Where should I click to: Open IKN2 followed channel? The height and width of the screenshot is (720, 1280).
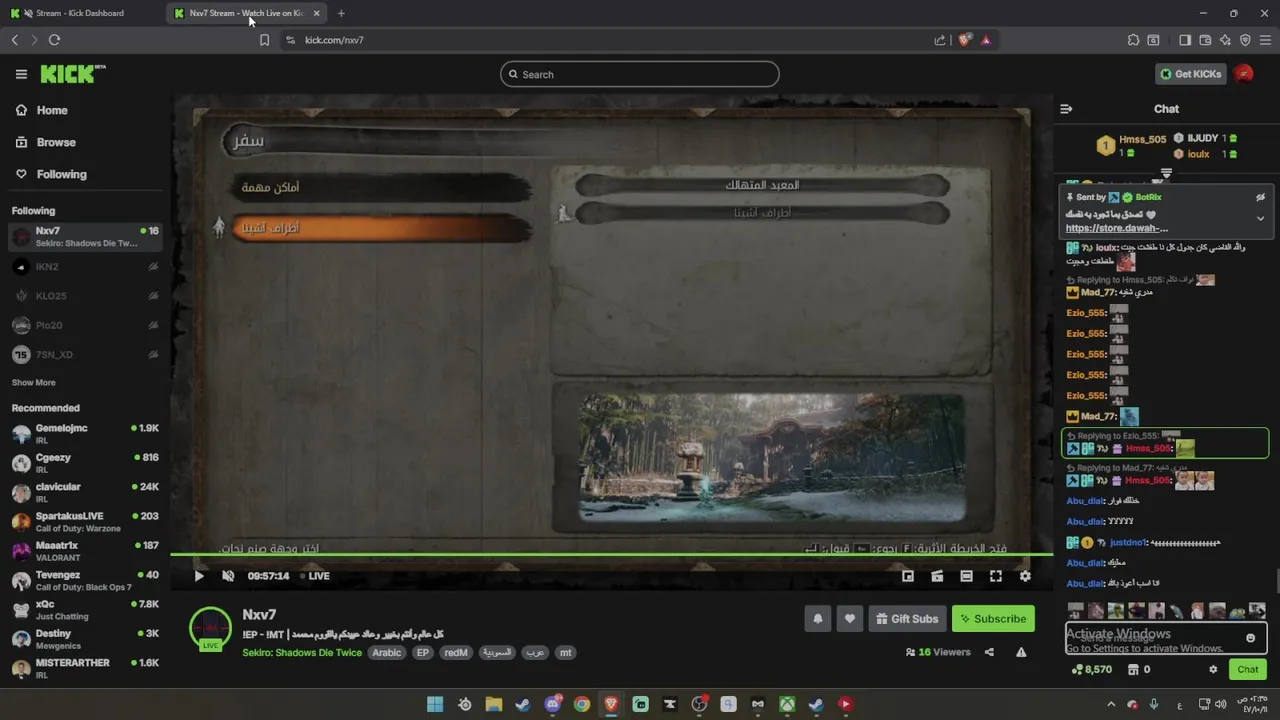85,267
